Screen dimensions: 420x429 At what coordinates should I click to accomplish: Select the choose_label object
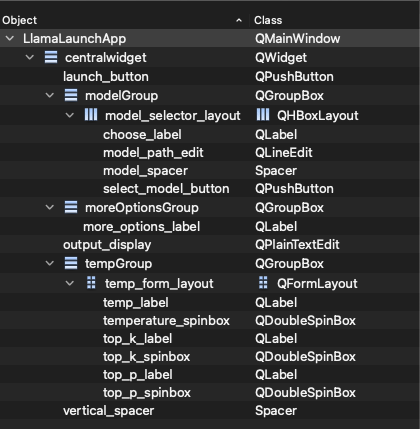tap(142, 135)
